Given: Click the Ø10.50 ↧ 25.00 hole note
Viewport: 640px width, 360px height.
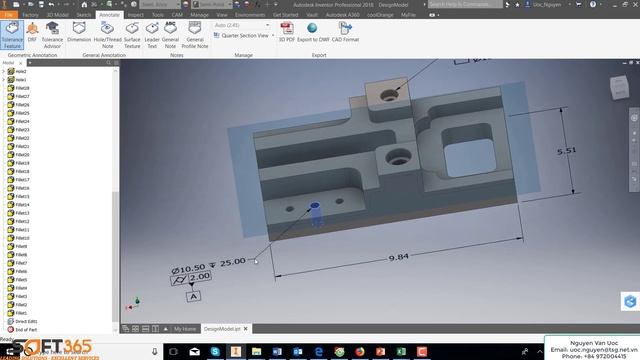Looking at the screenshot, I should click(x=209, y=265).
